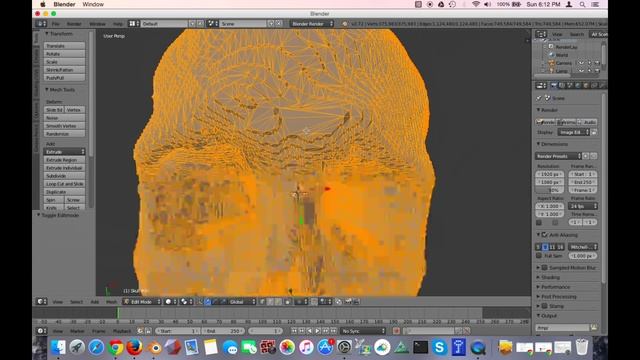This screenshot has width=640, height=360.
Task: Select the World properties tab icon
Action: coord(578,85)
